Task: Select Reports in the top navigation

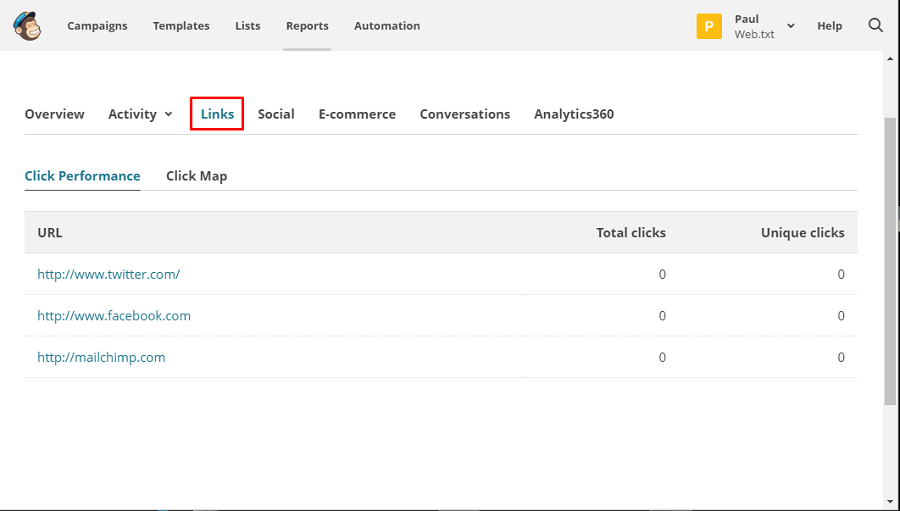Action: pyautogui.click(x=307, y=26)
